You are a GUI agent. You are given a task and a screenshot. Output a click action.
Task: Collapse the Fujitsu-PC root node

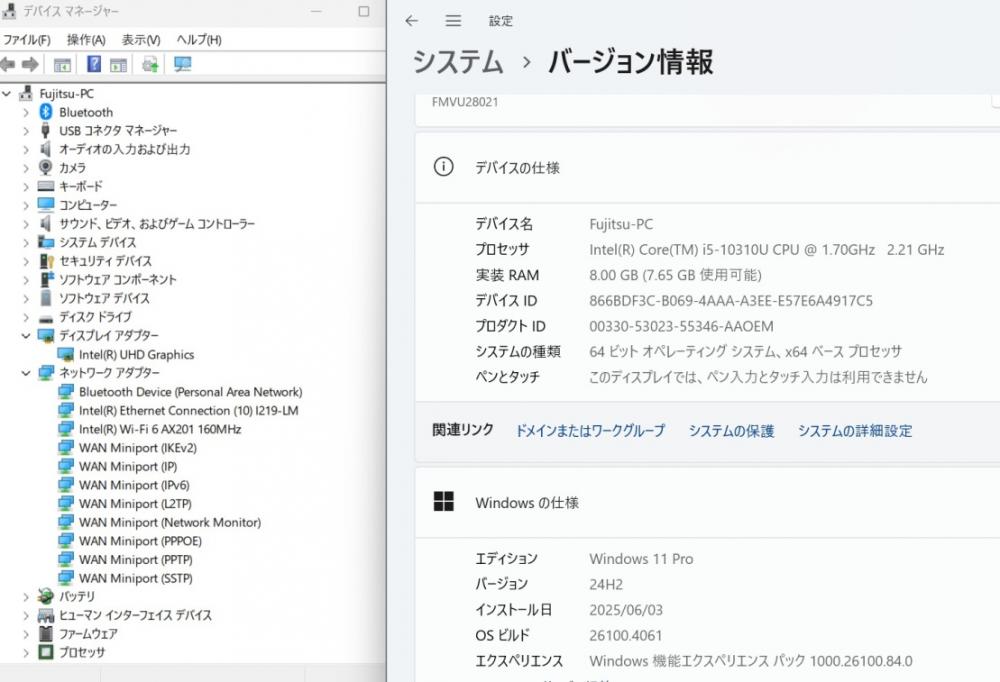click(x=6, y=94)
